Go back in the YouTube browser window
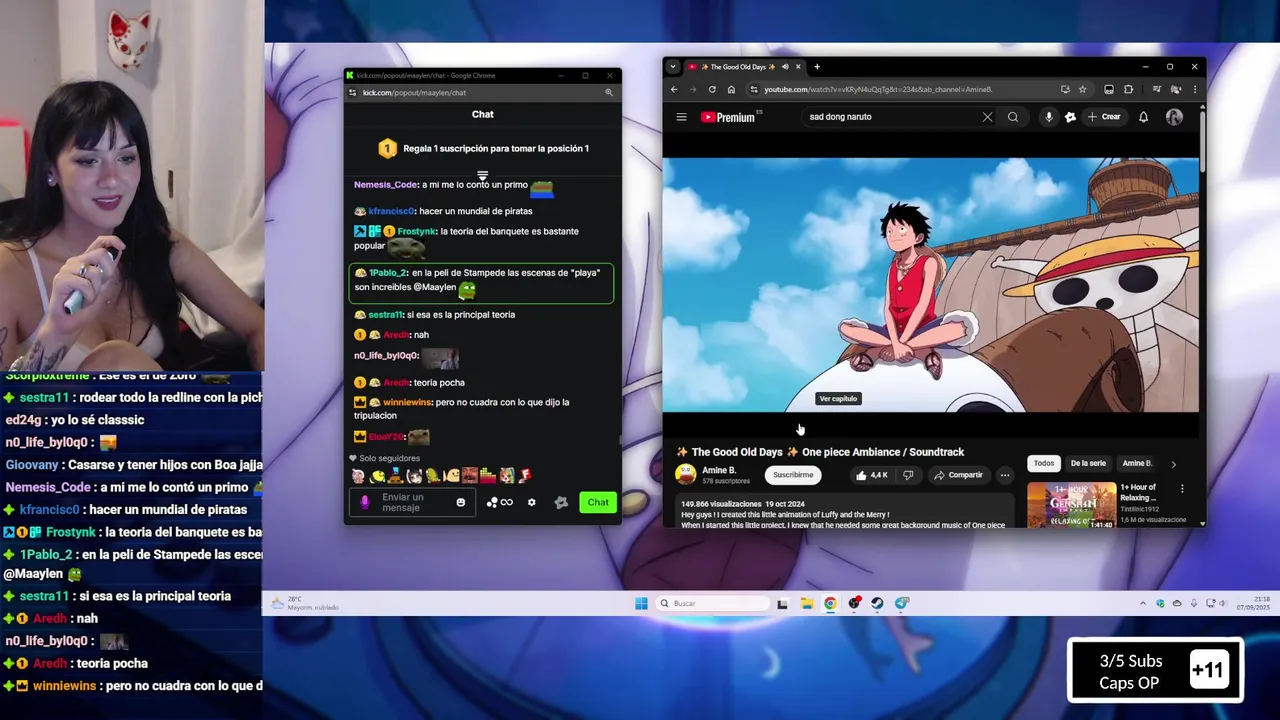1280x720 pixels. point(674,89)
